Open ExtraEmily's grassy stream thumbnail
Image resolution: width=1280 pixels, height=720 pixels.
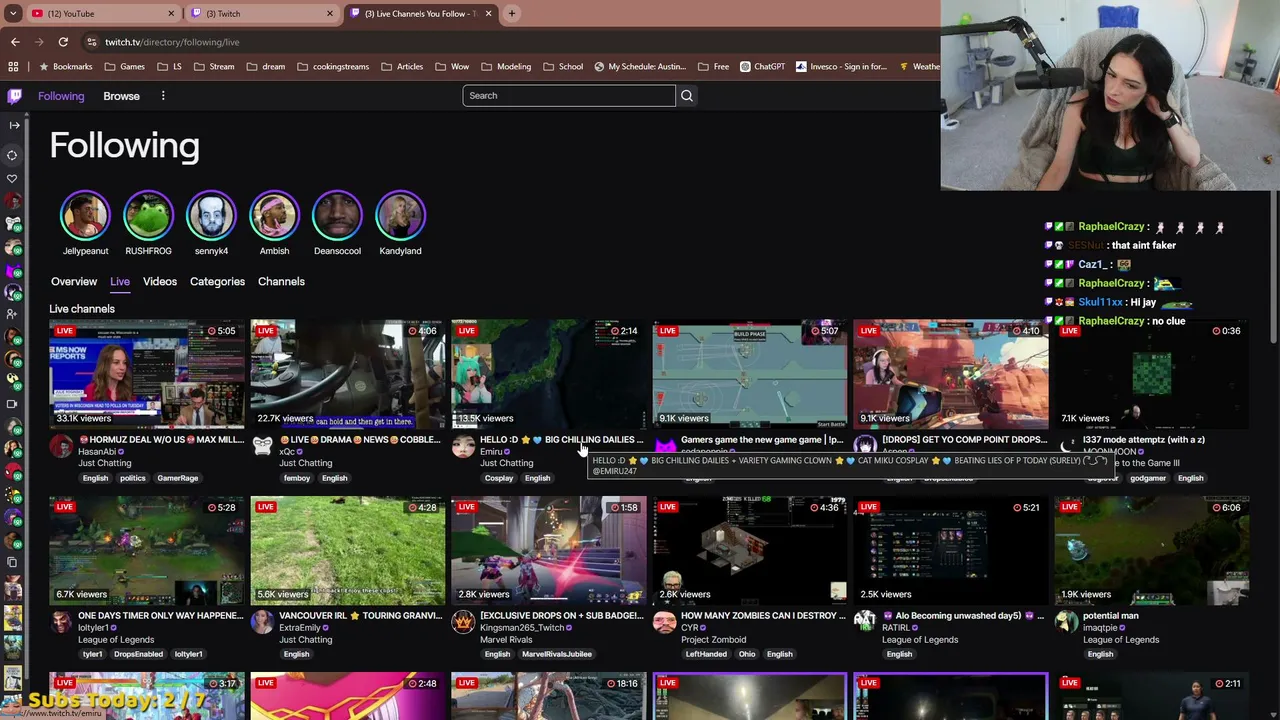click(x=348, y=551)
